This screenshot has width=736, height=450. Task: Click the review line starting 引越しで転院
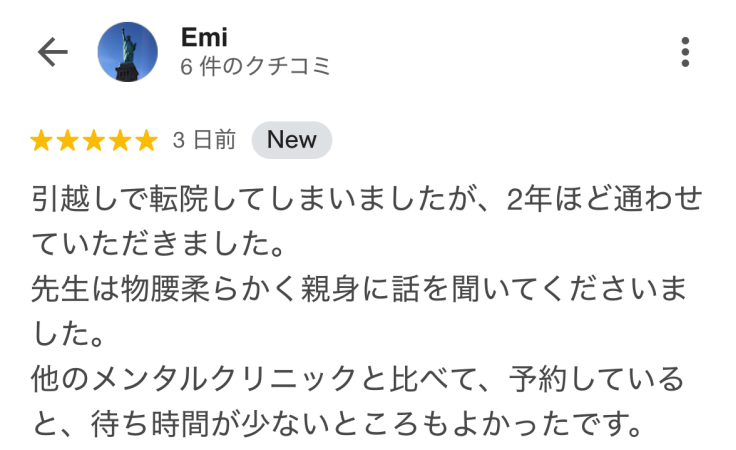coord(367,198)
